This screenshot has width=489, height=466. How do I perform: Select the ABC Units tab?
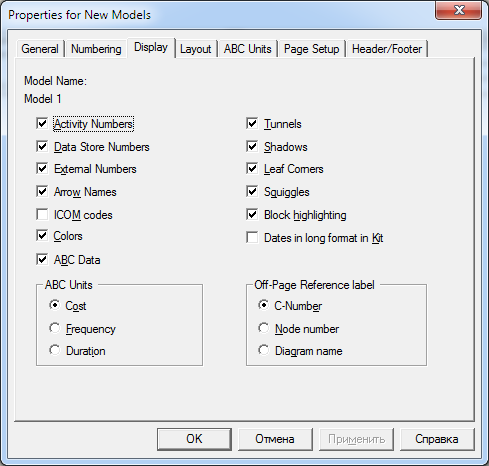click(x=248, y=49)
